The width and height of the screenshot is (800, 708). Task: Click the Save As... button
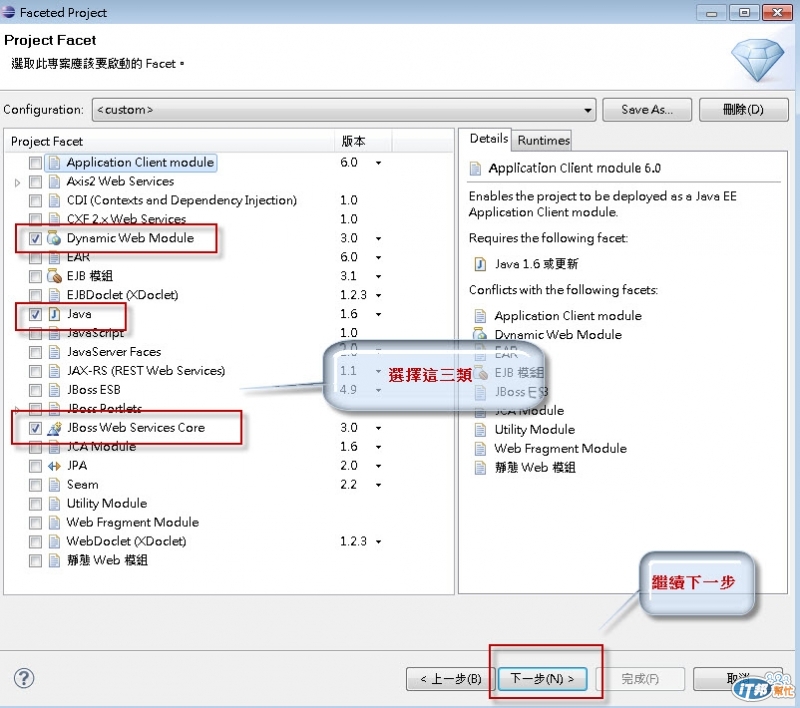(x=647, y=110)
